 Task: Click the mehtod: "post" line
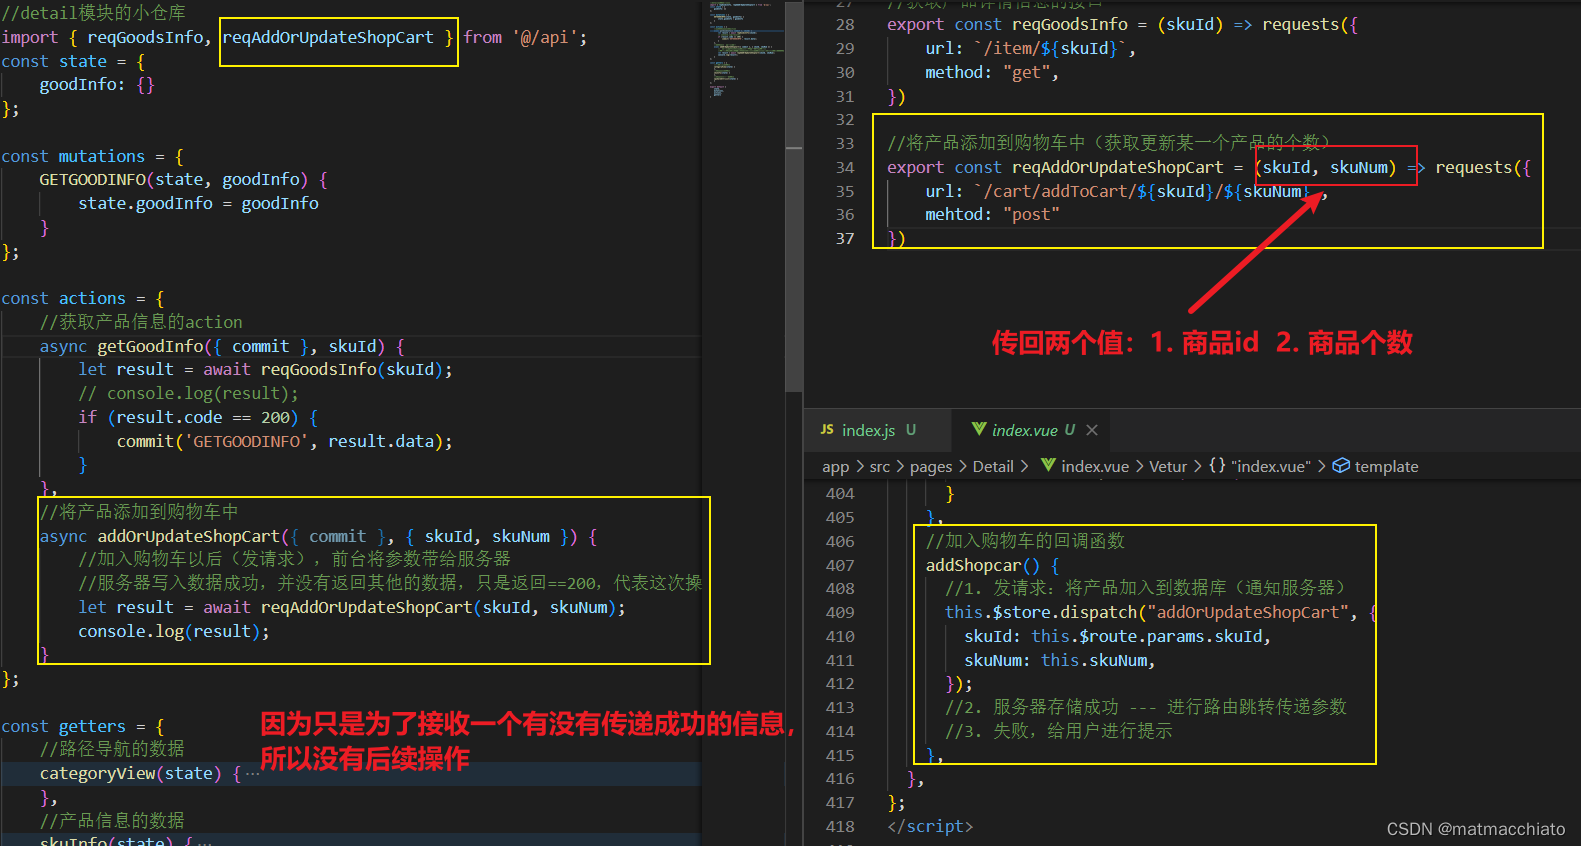click(x=992, y=215)
